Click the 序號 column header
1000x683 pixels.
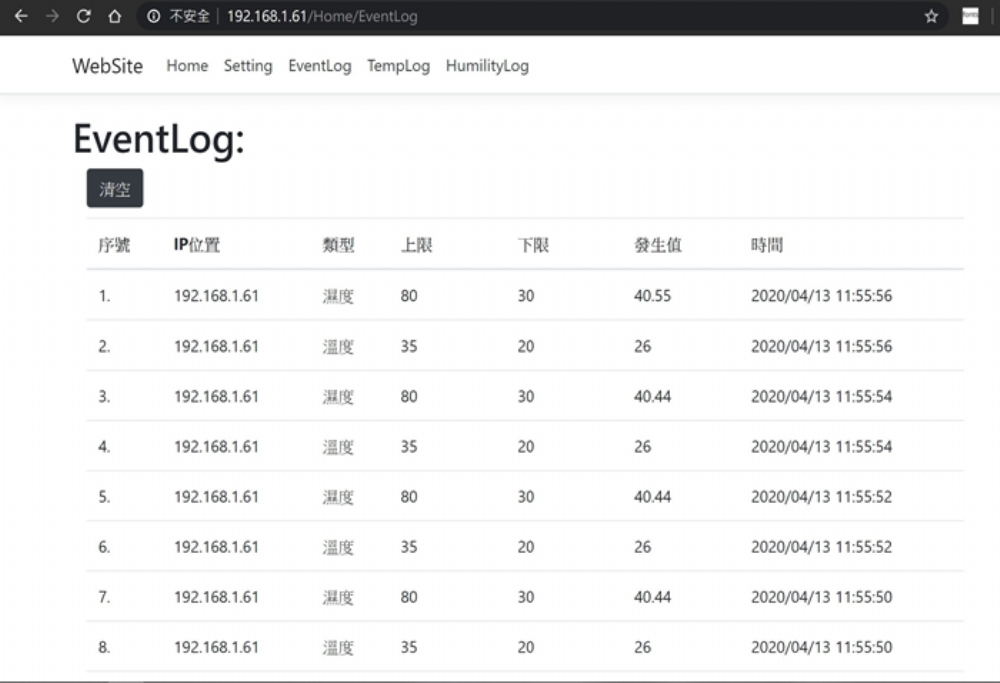[114, 245]
